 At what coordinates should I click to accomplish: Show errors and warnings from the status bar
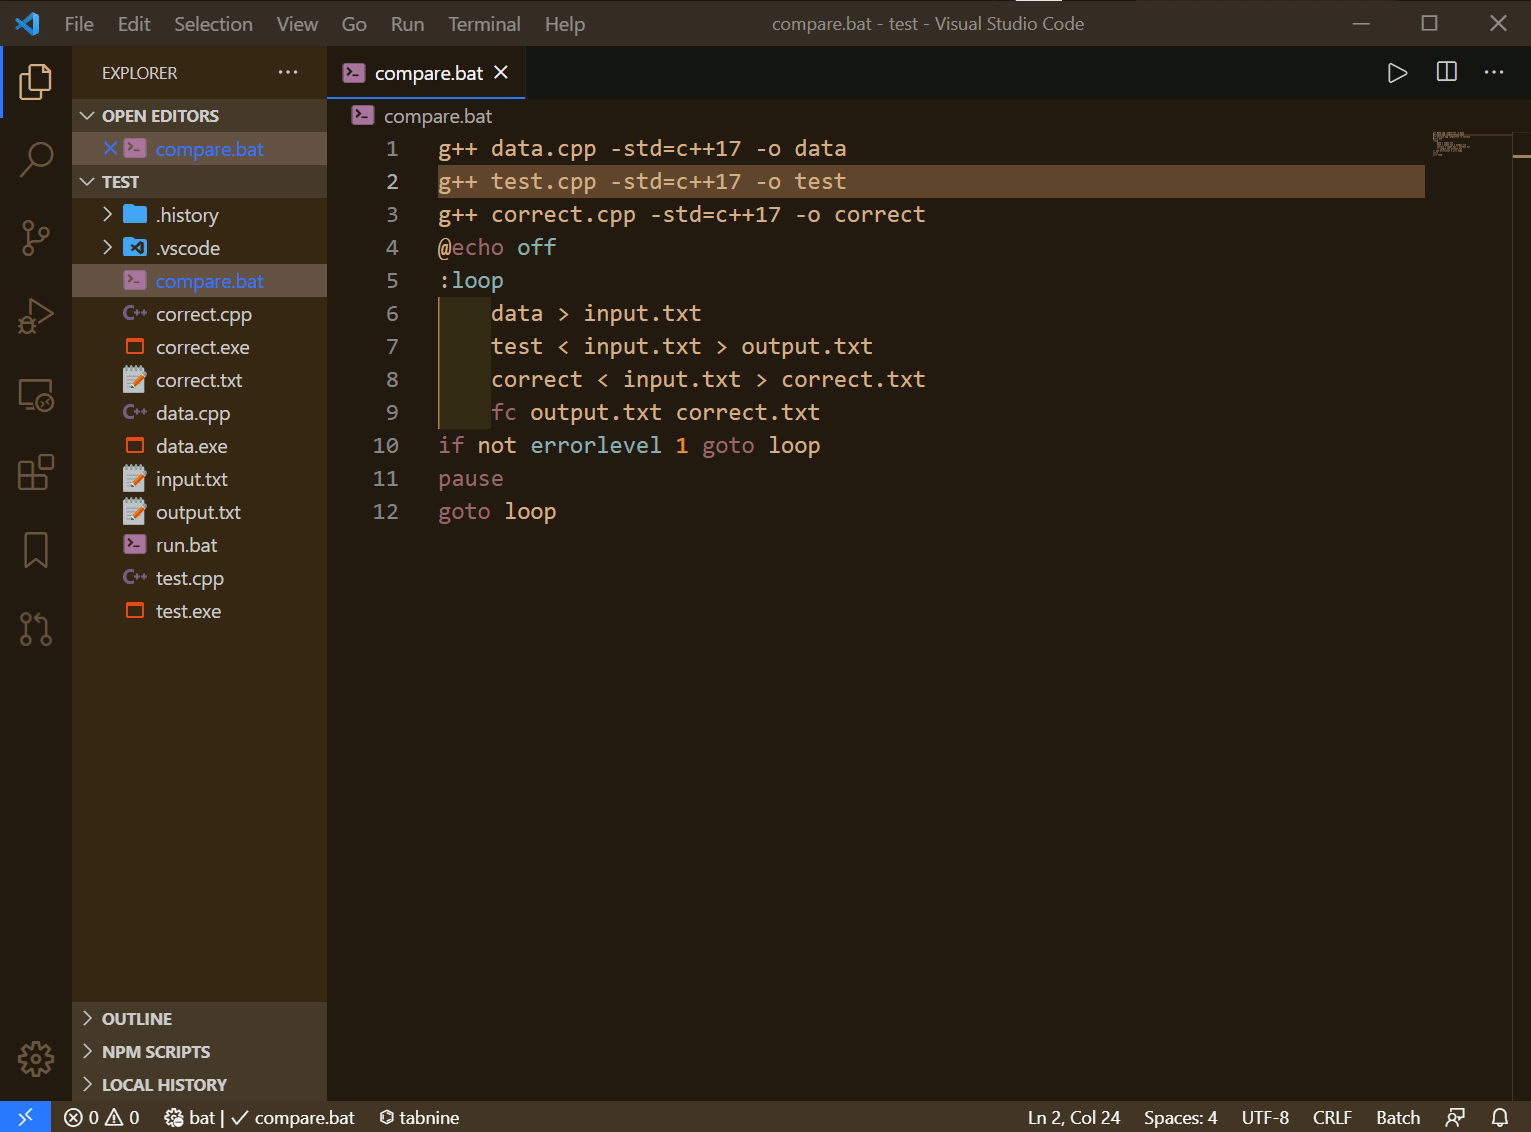[x=102, y=1117]
